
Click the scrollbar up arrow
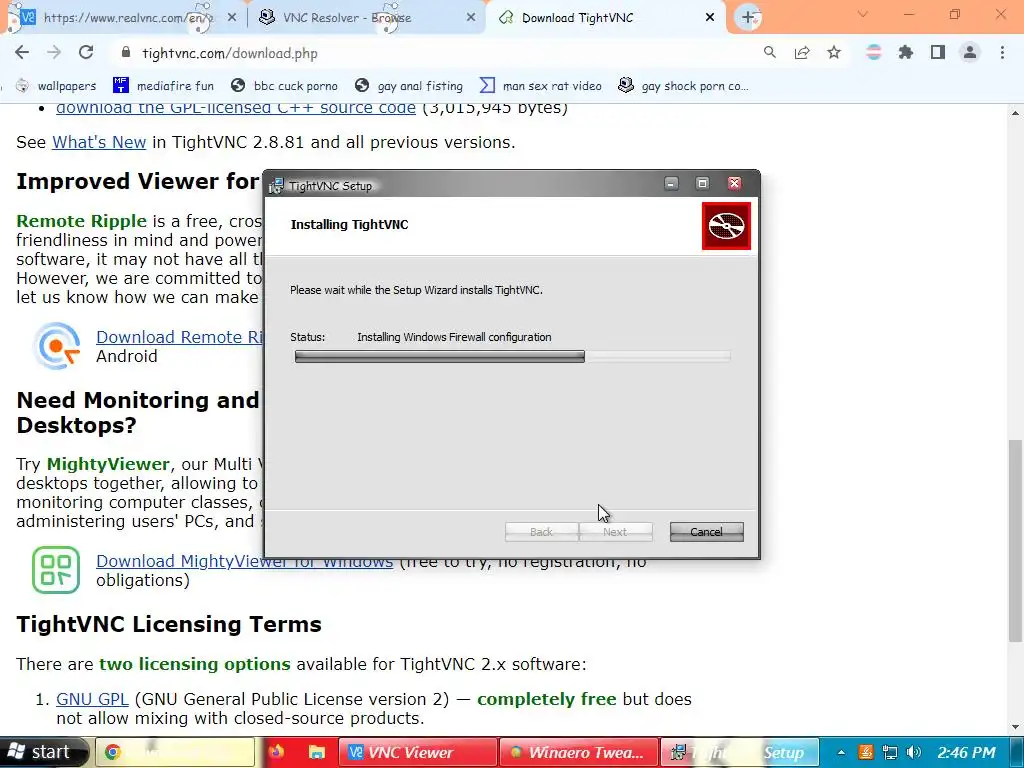pyautogui.click(x=1015, y=113)
